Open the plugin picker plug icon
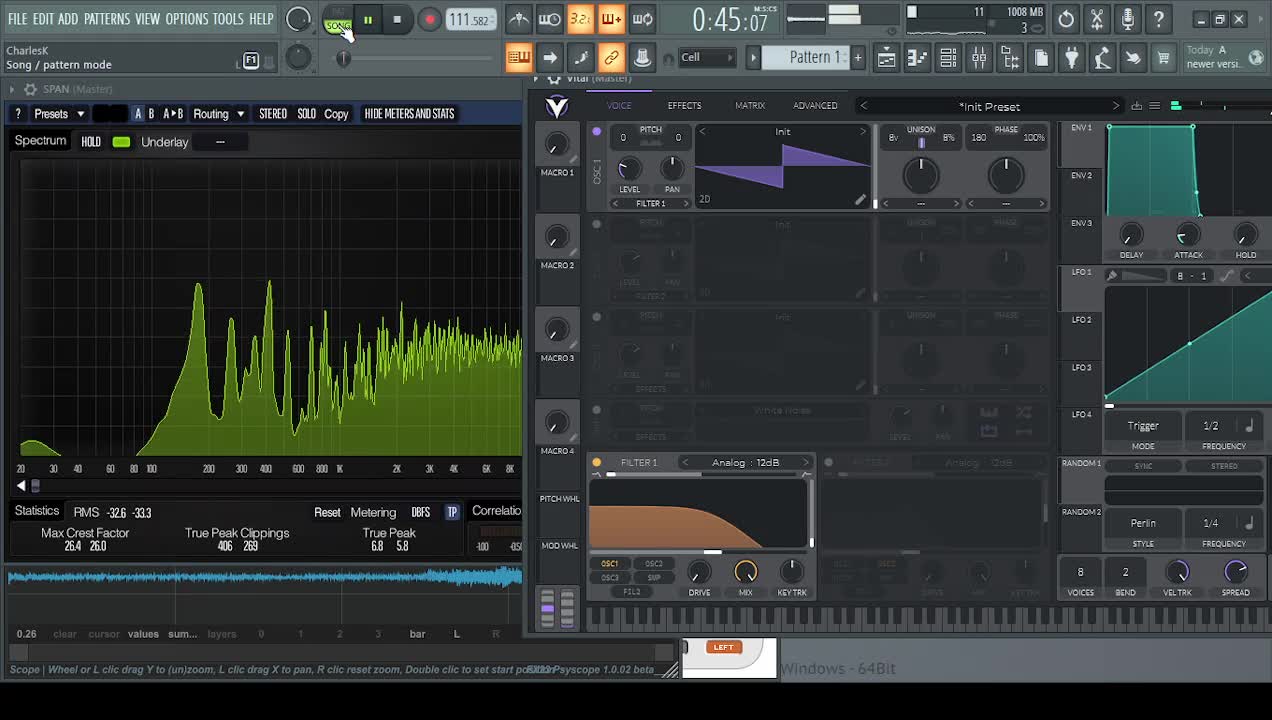Image resolution: width=1272 pixels, height=720 pixels. click(1072, 58)
